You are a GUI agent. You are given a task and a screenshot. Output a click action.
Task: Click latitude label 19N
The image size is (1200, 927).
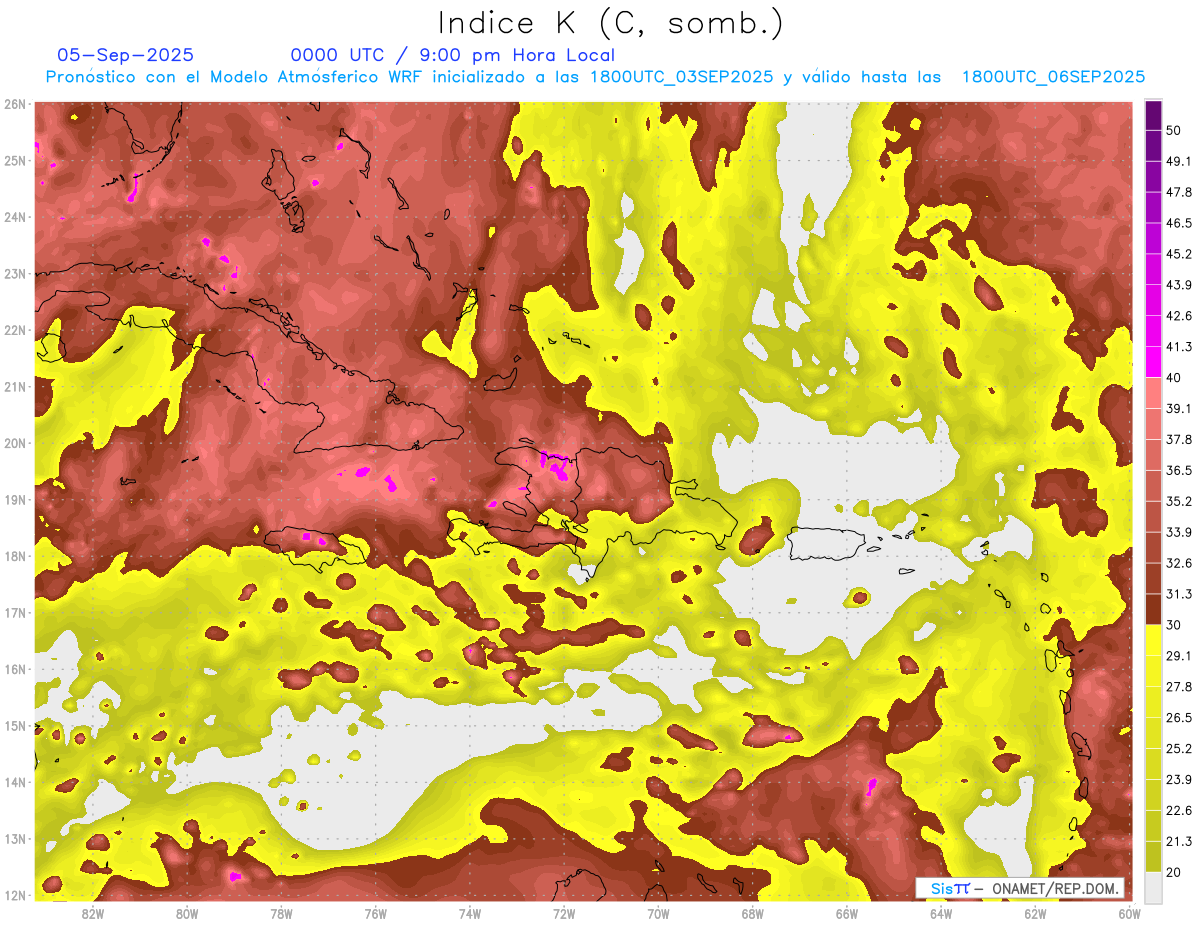tap(15, 499)
